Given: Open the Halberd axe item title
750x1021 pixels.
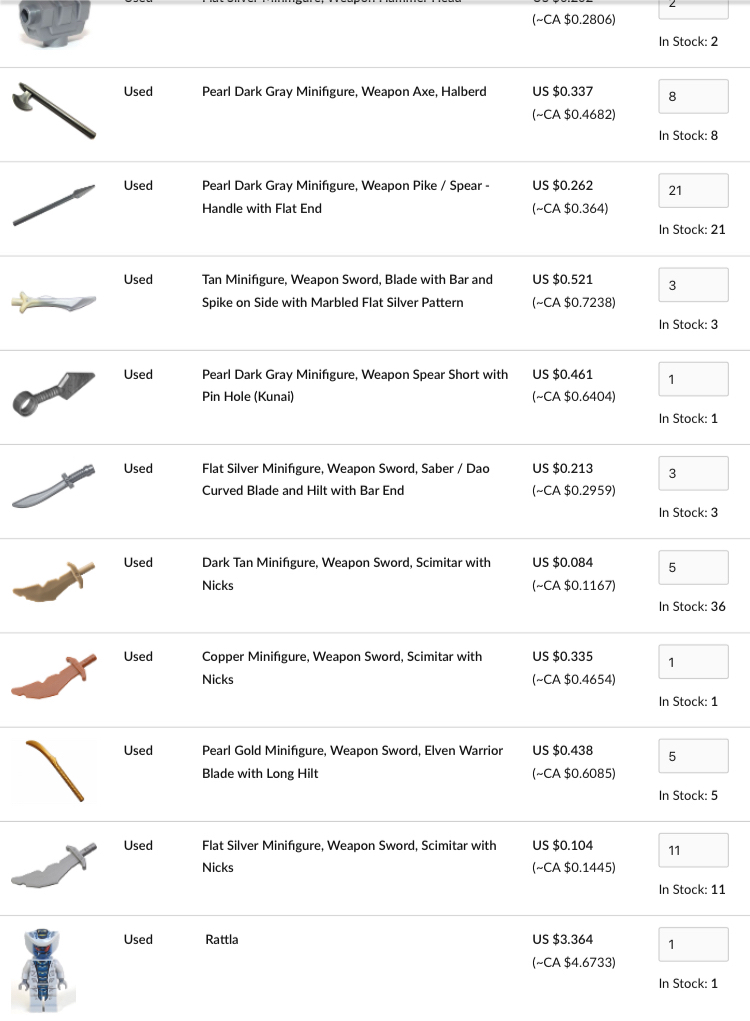Looking at the screenshot, I should pyautogui.click(x=344, y=91).
